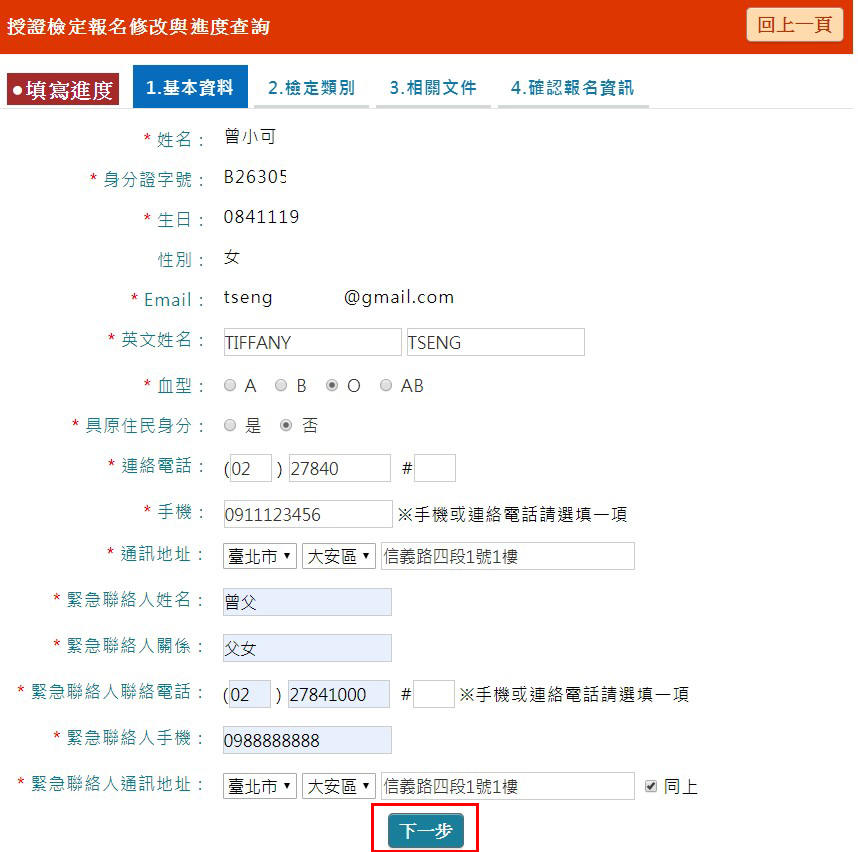858x852 pixels.
Task: Click the 連絡電話 extension field
Action: (435, 468)
